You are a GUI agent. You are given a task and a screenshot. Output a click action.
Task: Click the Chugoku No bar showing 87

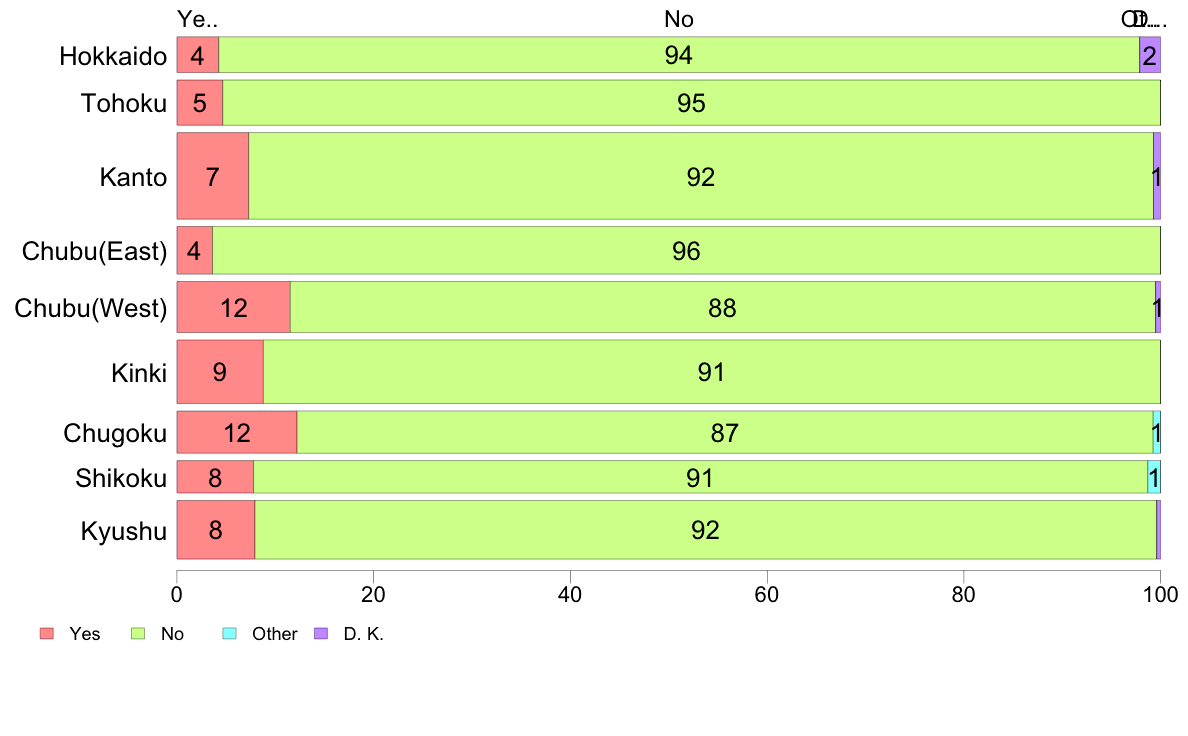coord(725,432)
